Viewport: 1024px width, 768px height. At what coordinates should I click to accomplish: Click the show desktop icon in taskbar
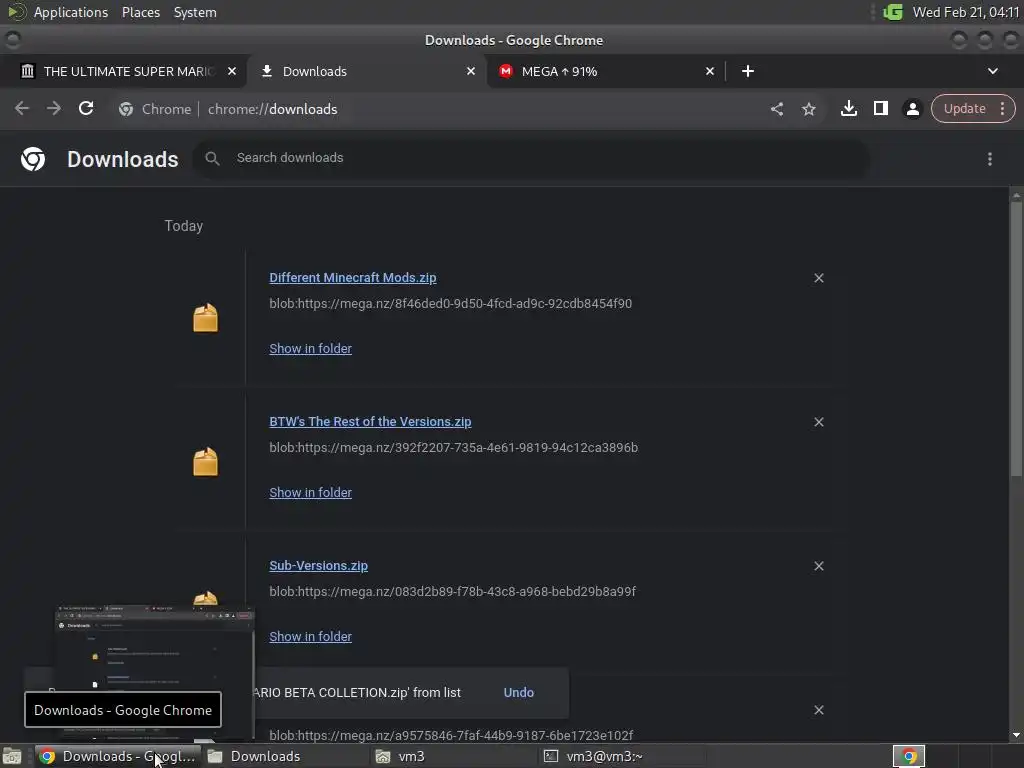(12, 756)
